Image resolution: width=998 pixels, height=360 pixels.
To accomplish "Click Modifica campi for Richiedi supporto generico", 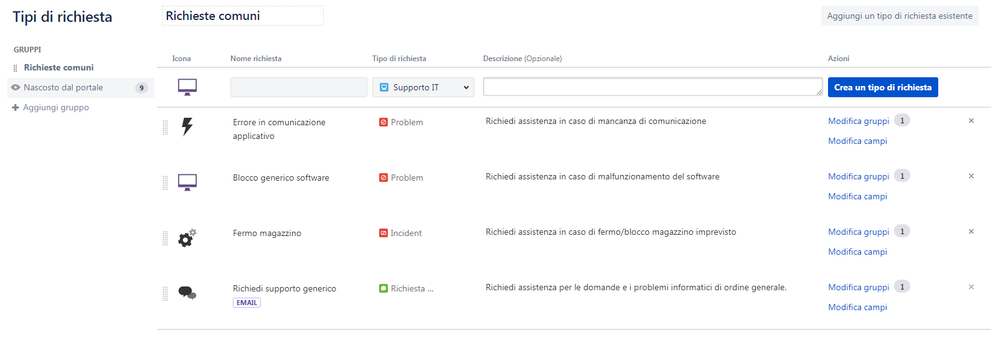I will (x=857, y=307).
